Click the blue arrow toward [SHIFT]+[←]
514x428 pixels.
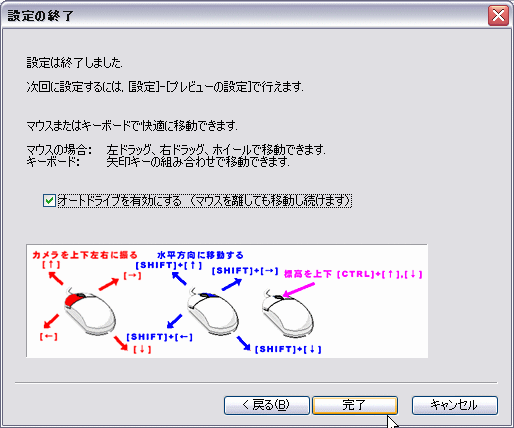pyautogui.click(x=174, y=321)
